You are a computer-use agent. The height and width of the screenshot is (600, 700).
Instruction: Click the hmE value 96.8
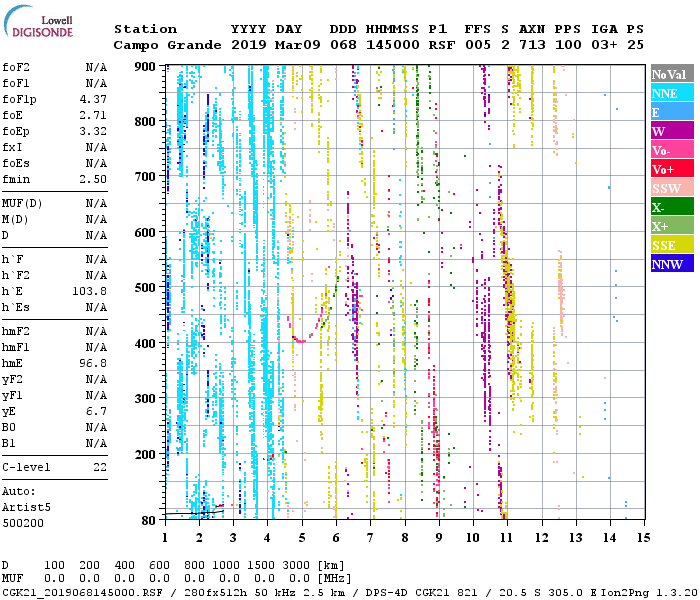click(93, 363)
